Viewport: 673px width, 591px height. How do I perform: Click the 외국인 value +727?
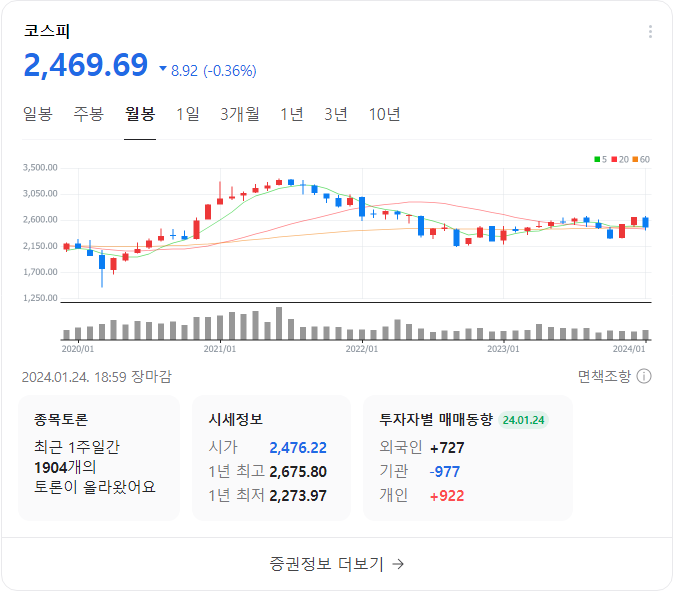click(x=447, y=448)
